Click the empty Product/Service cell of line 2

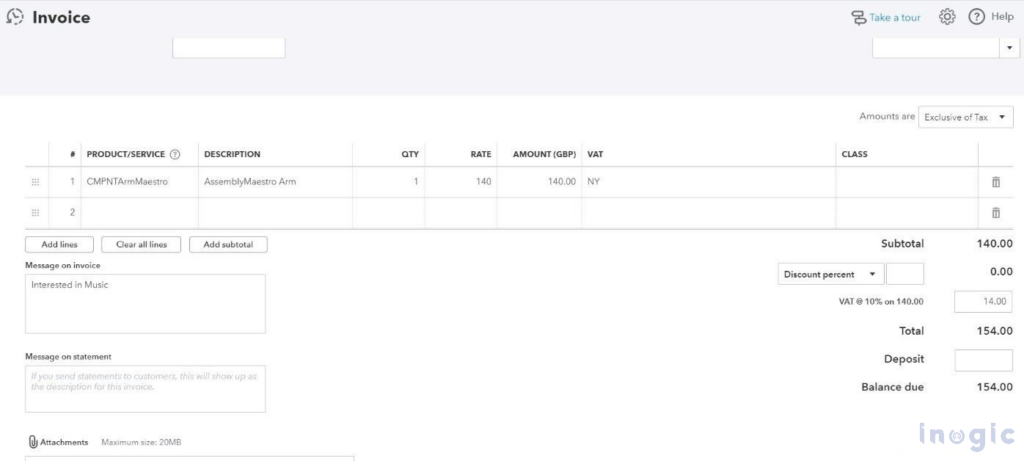click(x=140, y=213)
